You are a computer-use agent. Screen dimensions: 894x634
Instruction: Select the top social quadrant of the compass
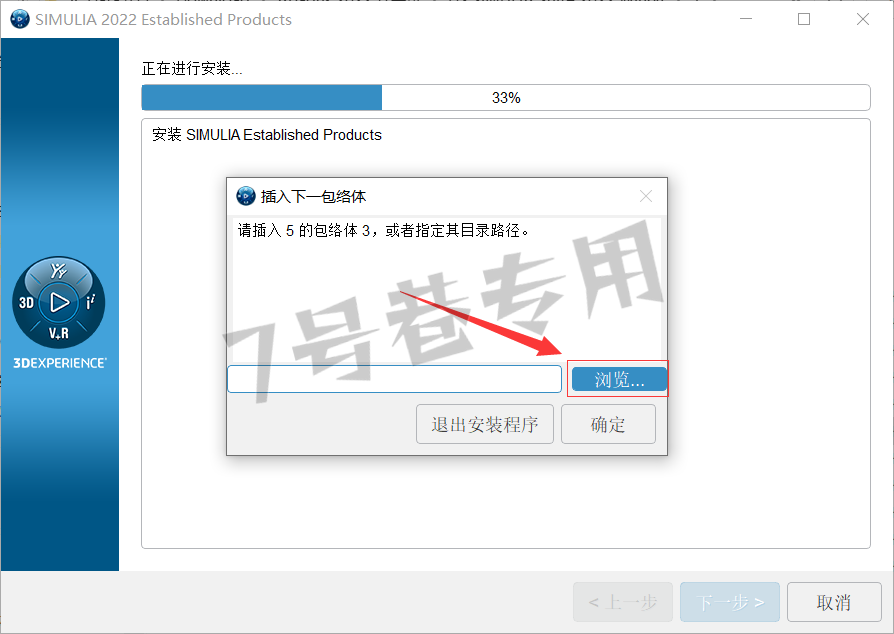click(59, 270)
